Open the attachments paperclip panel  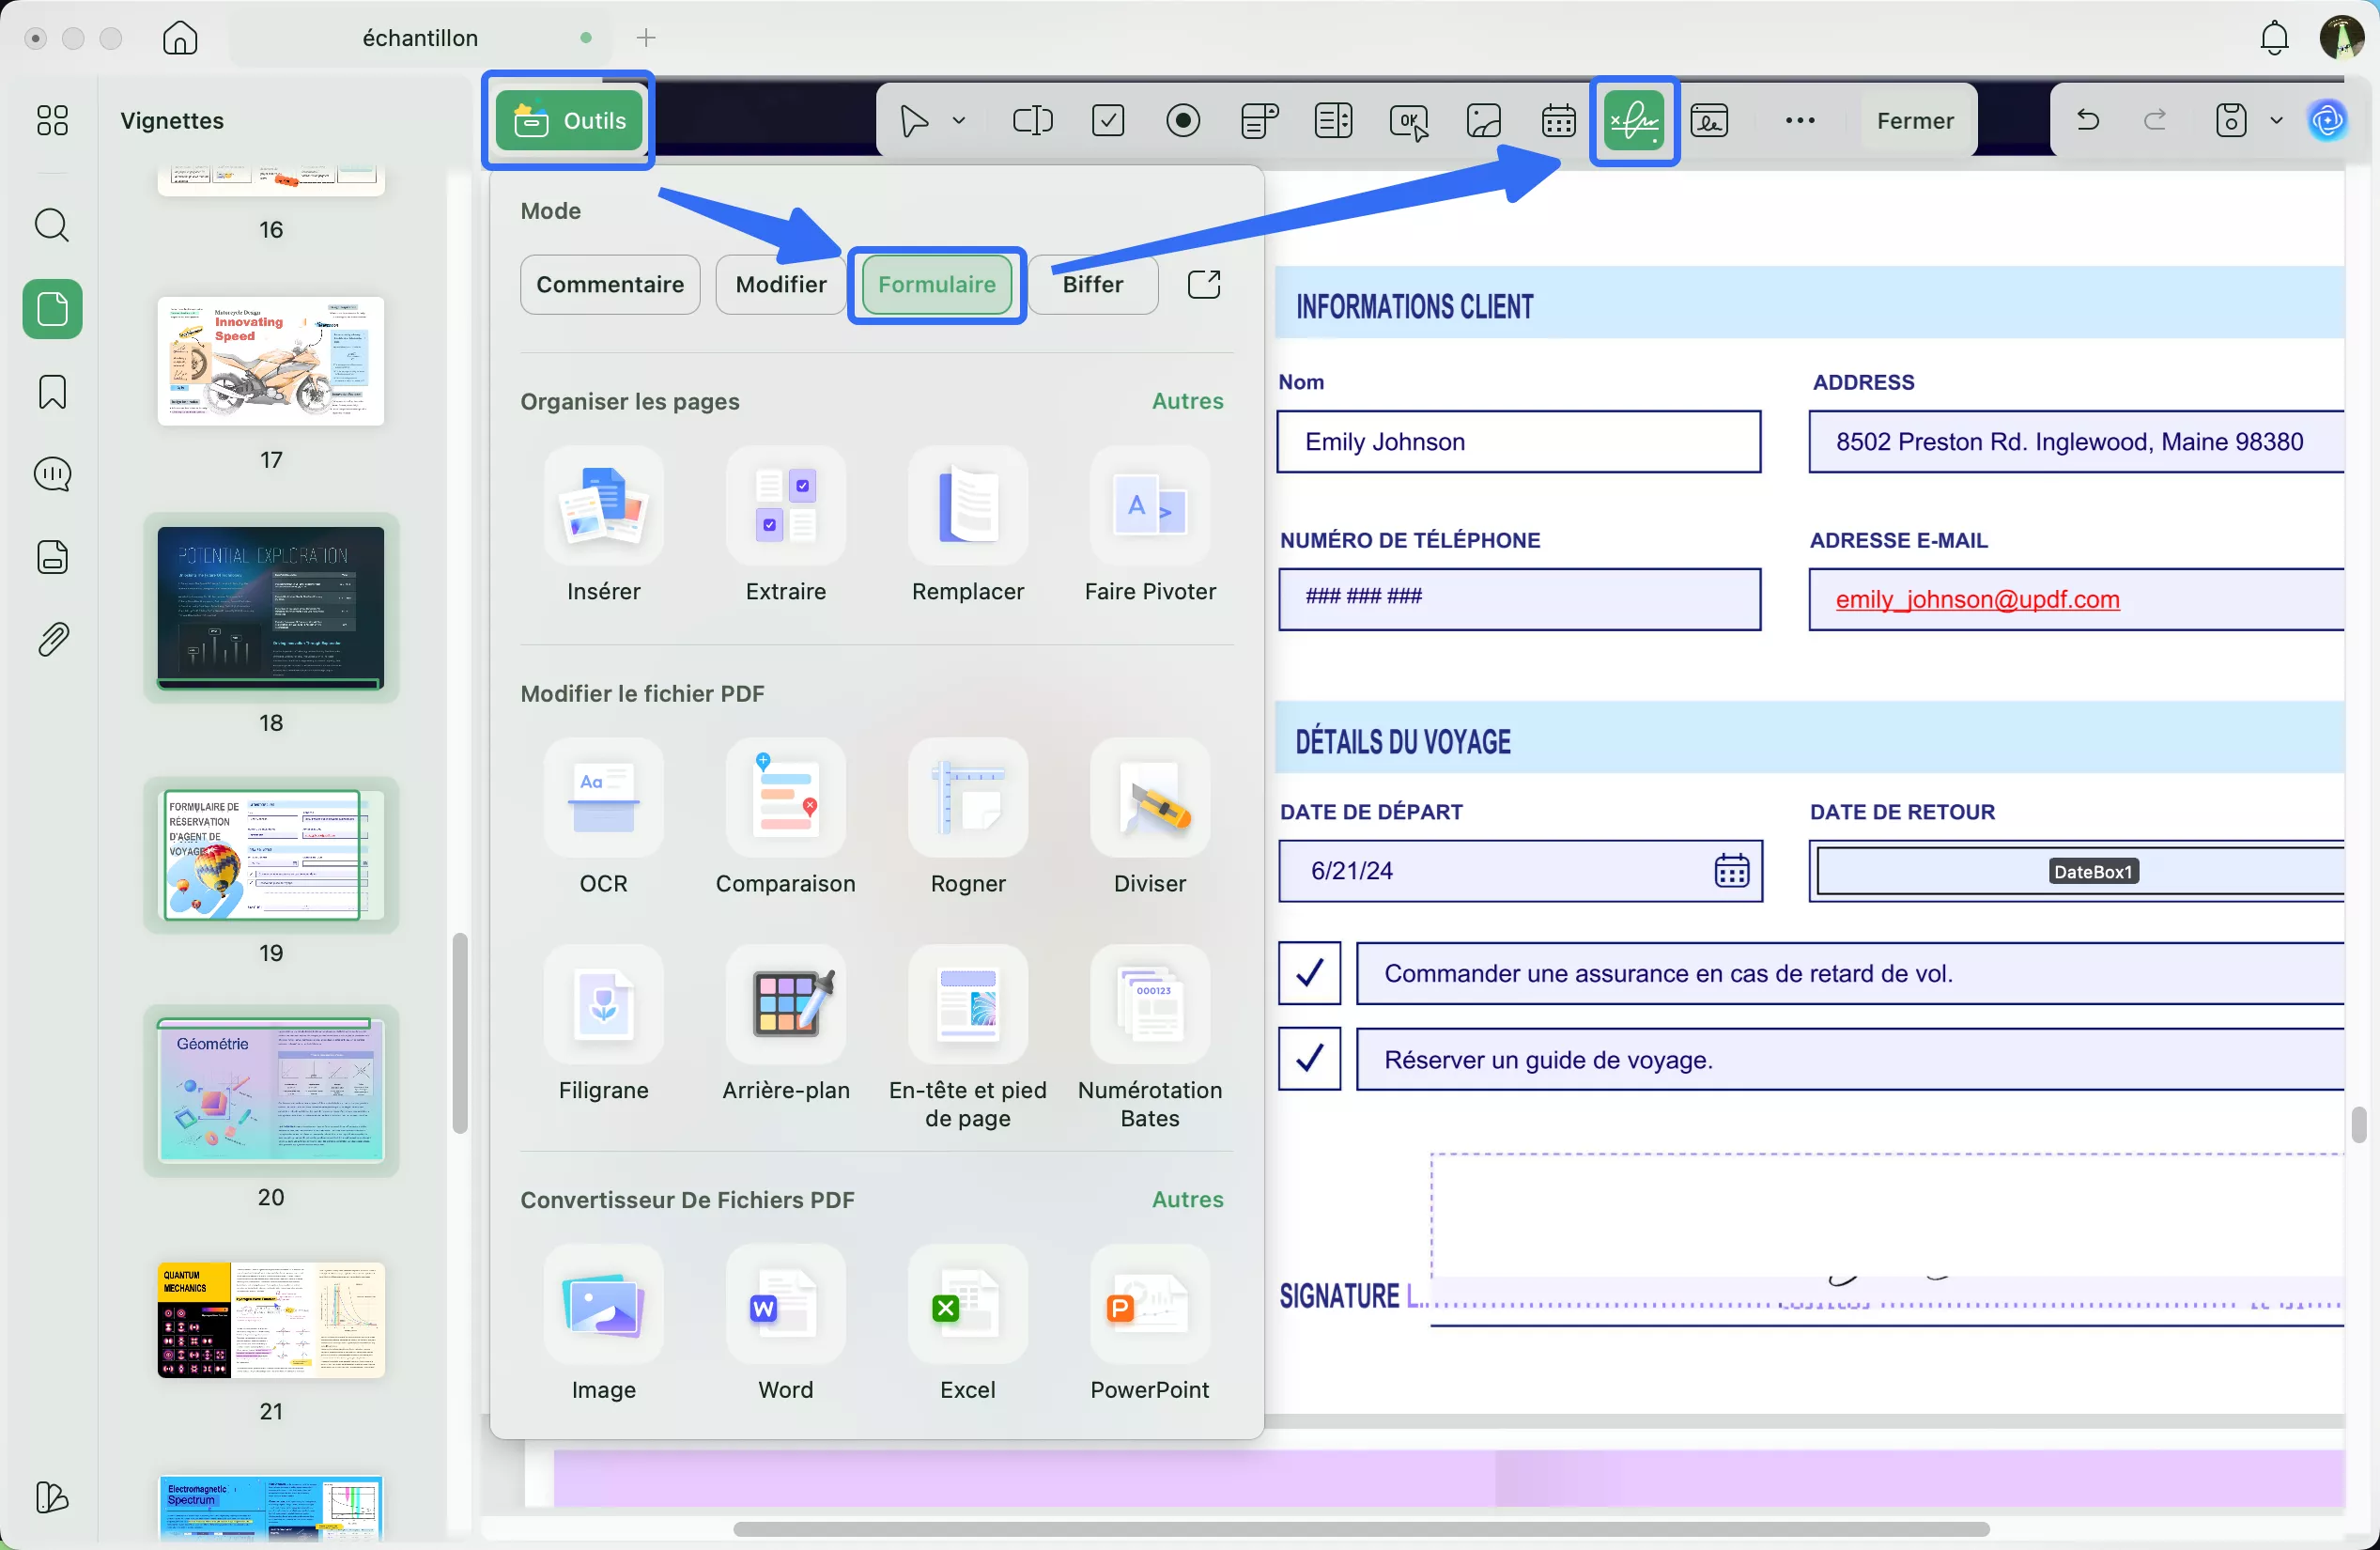pos(52,640)
